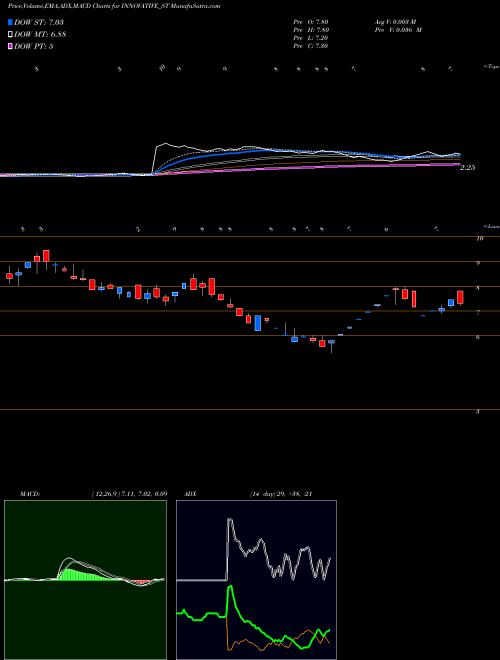Screen dimensions: 500x660
Task: Select the 'DOW ST: 7.03' legend text
Action: click(x=39, y=22)
